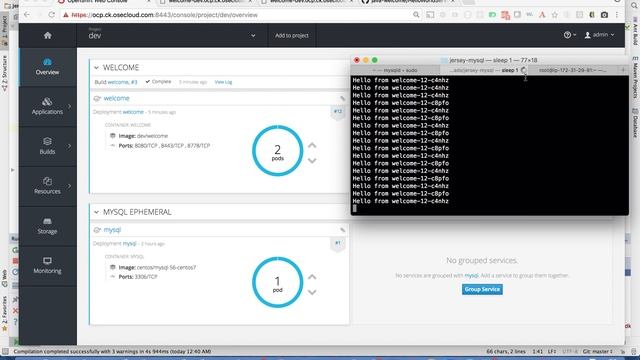Open the Storage sidebar section

click(x=47, y=226)
